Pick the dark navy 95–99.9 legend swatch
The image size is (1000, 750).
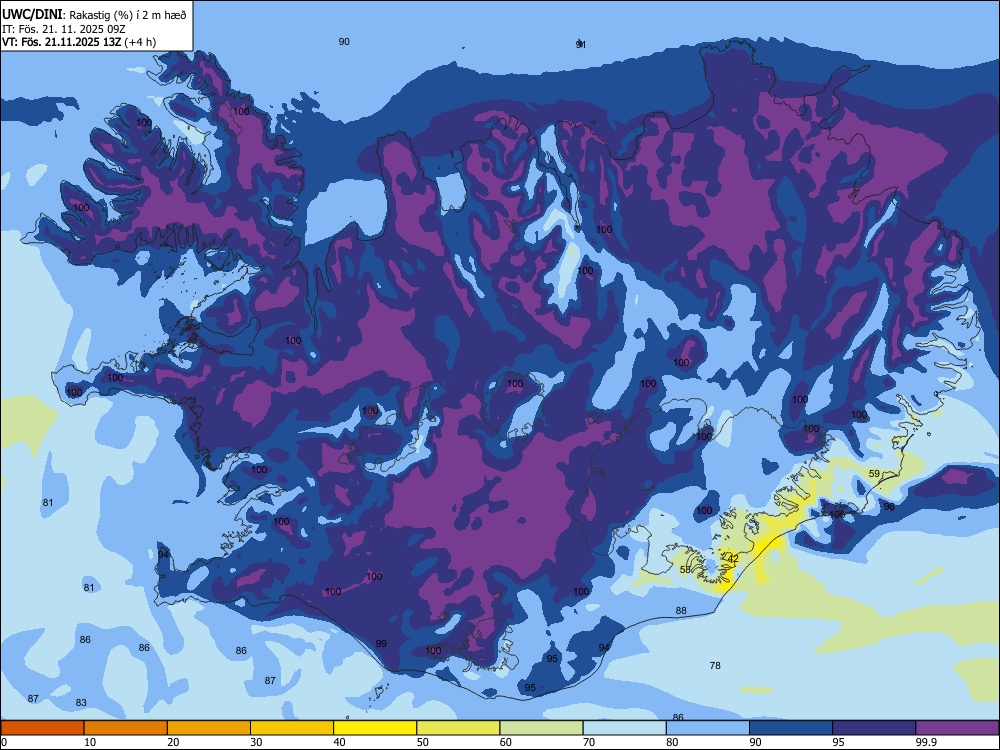pyautogui.click(x=874, y=728)
